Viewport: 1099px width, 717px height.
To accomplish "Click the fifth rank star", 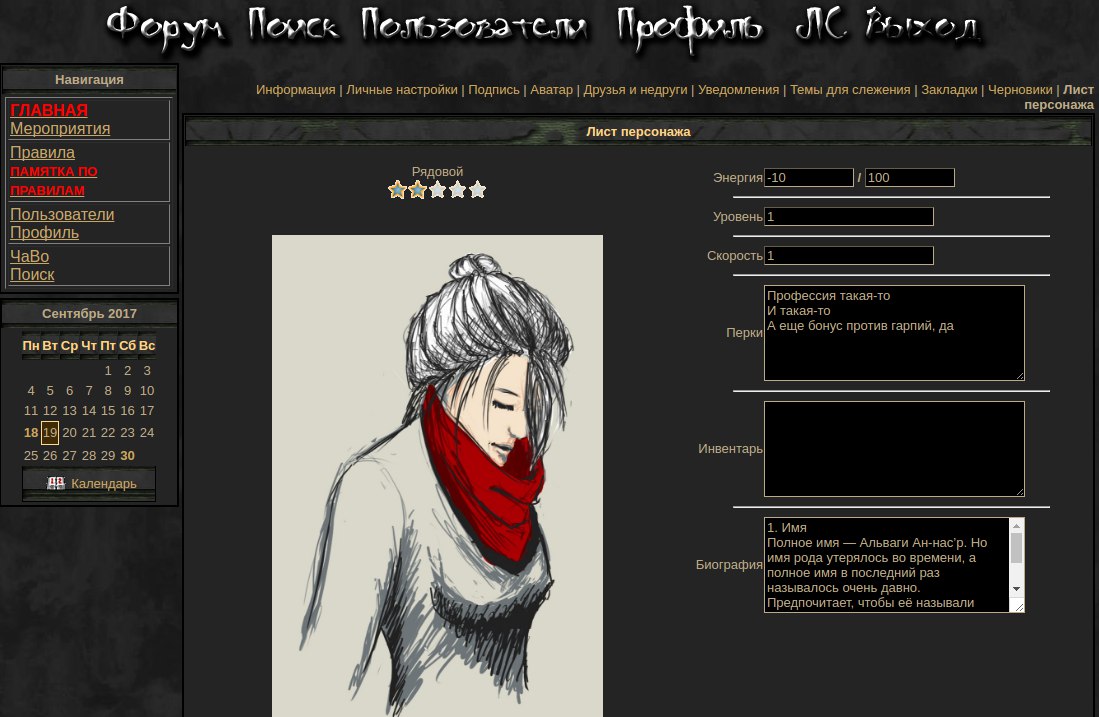I will 477,190.
